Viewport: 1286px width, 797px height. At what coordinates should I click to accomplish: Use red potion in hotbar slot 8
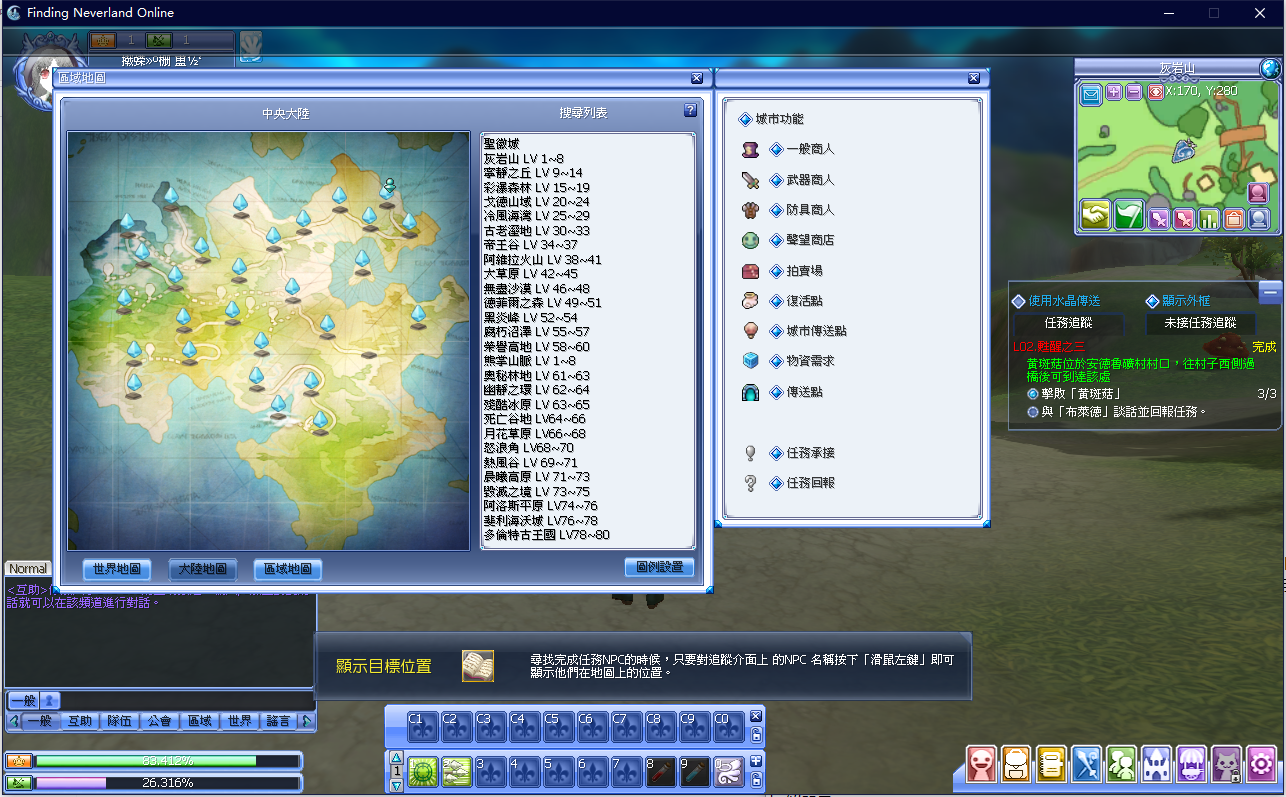[x=660, y=772]
